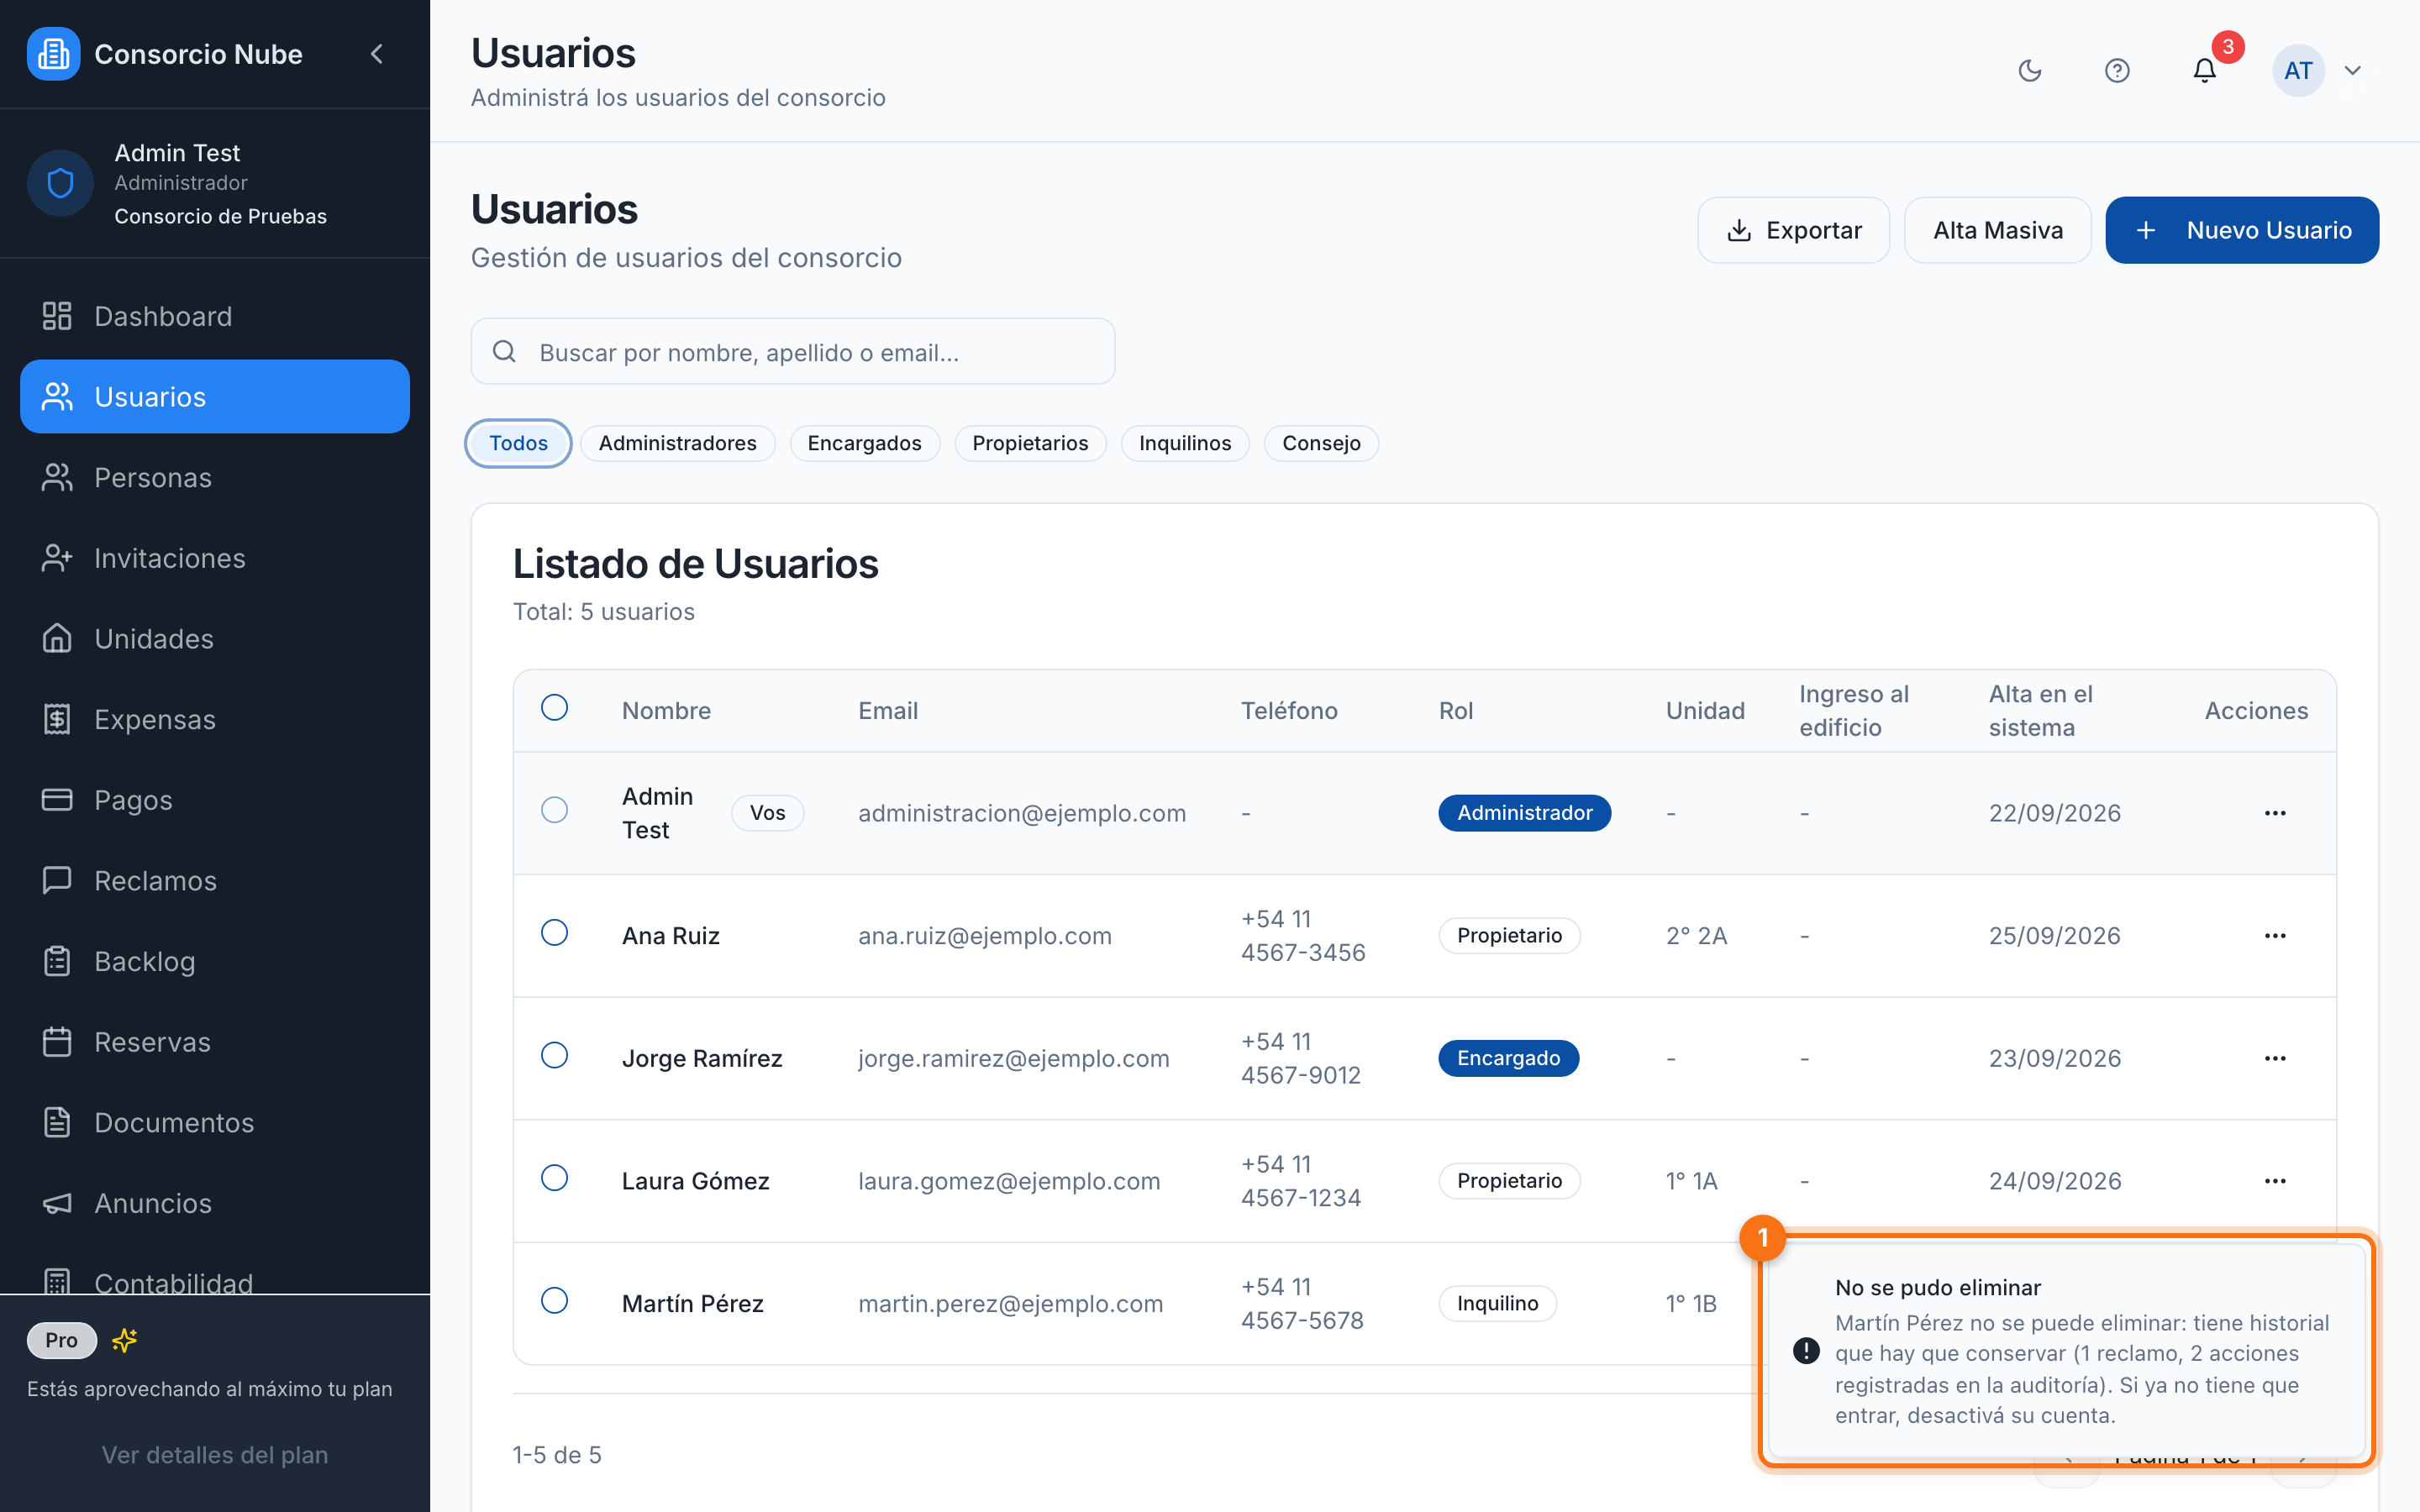
Task: Open actions menu for Ana Ruiz
Action: pos(2275,936)
